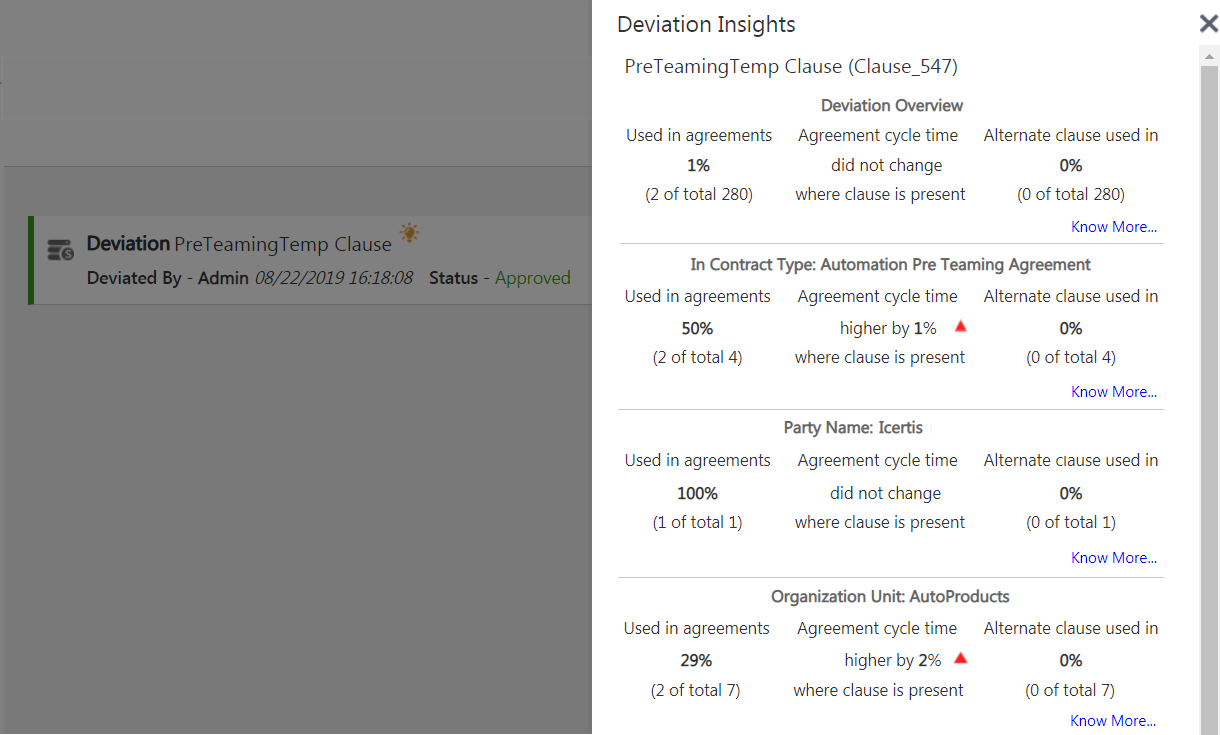The width and height of the screenshot is (1220, 735).
Task: Click the Party Name: Icertis section header
Action: point(853,428)
